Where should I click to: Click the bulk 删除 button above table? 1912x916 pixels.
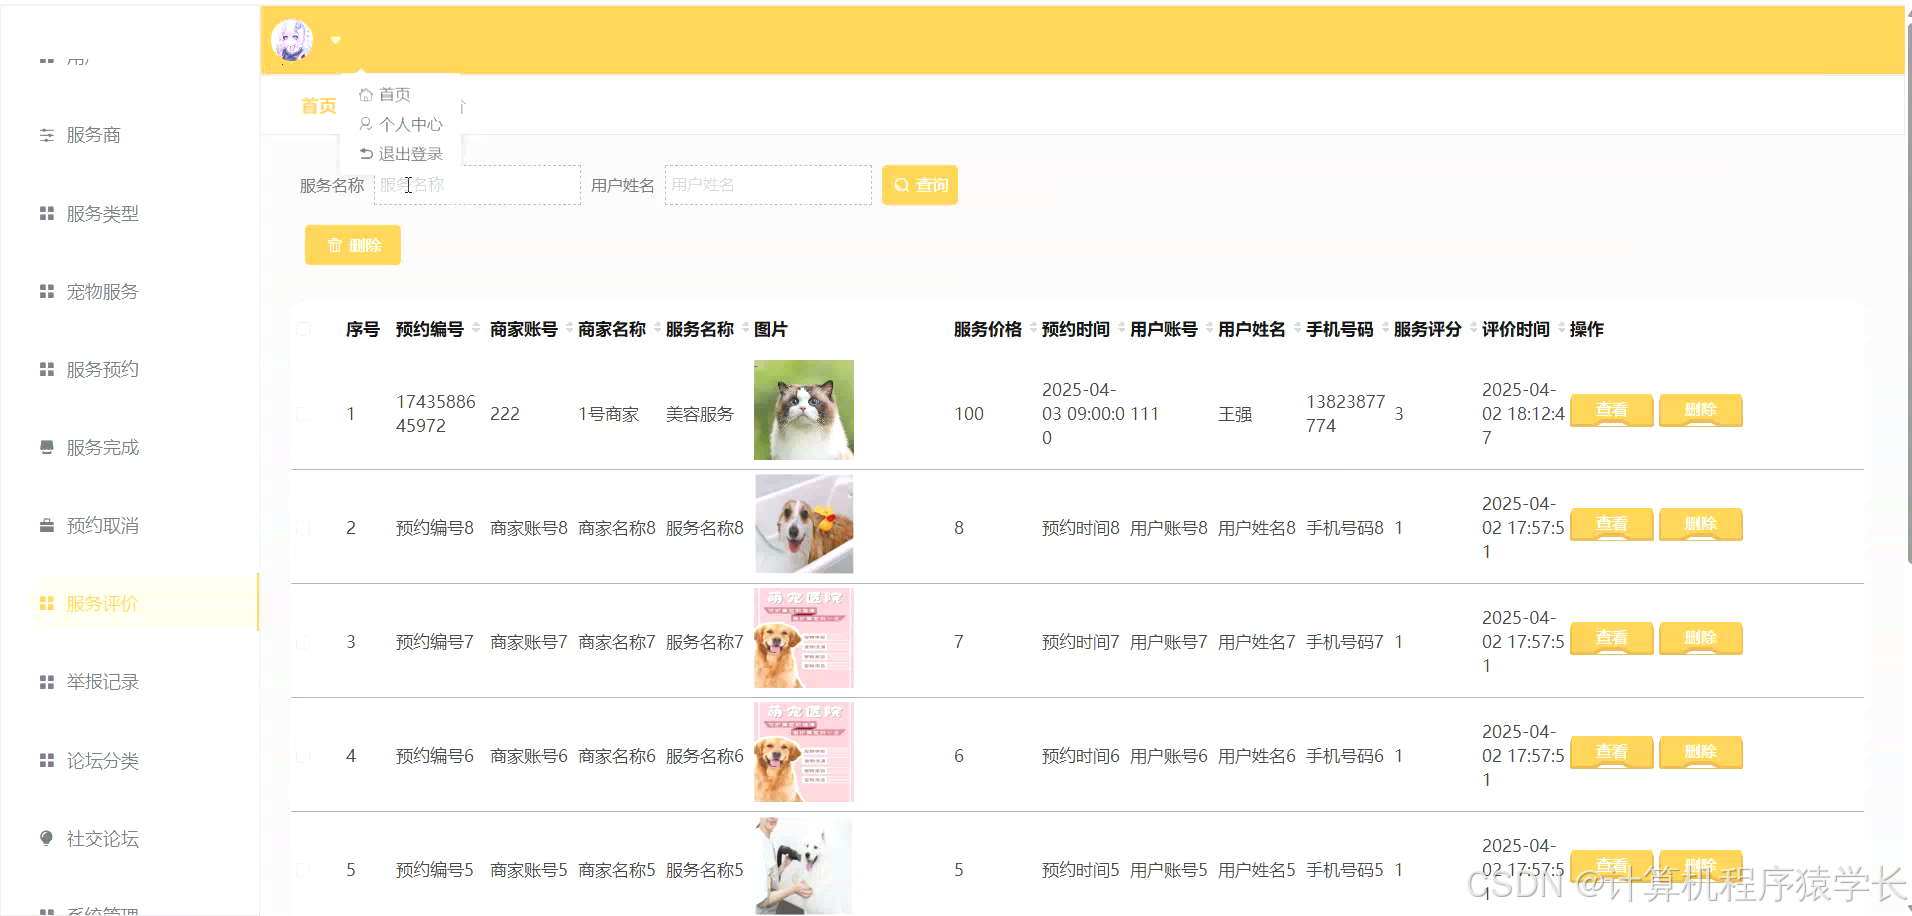pos(353,245)
